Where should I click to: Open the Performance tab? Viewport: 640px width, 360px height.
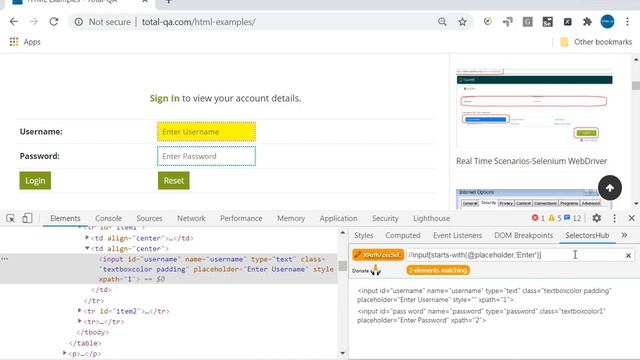241,218
